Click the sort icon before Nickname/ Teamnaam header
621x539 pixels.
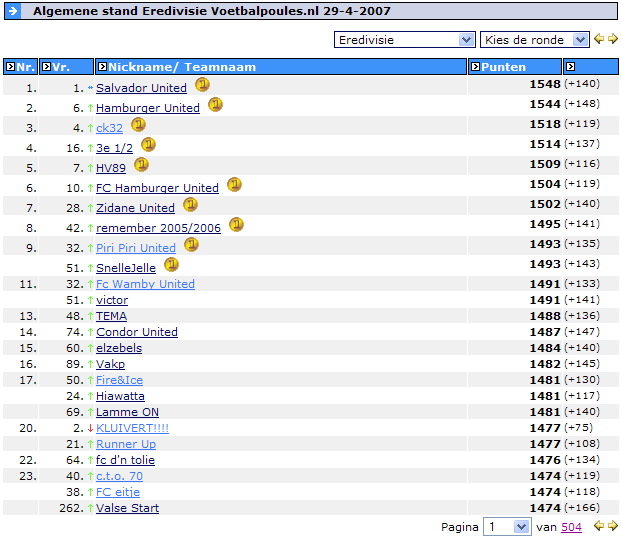102,67
